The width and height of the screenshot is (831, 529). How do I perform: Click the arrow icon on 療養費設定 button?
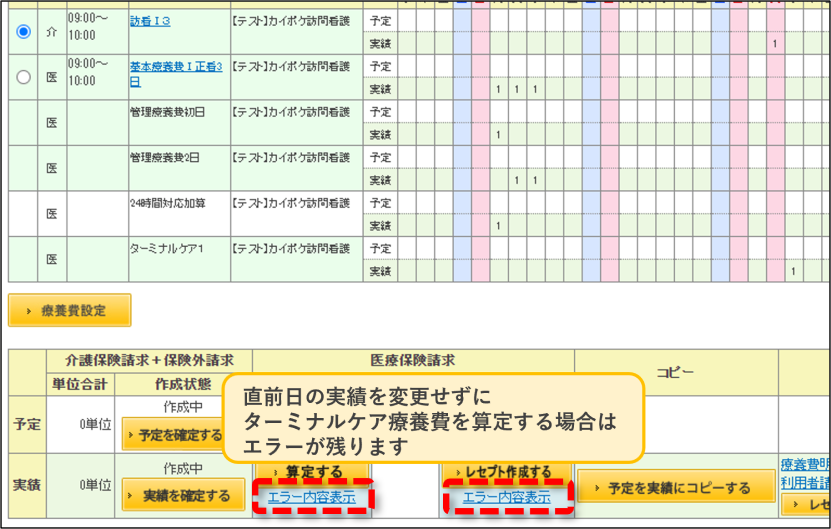click(29, 311)
